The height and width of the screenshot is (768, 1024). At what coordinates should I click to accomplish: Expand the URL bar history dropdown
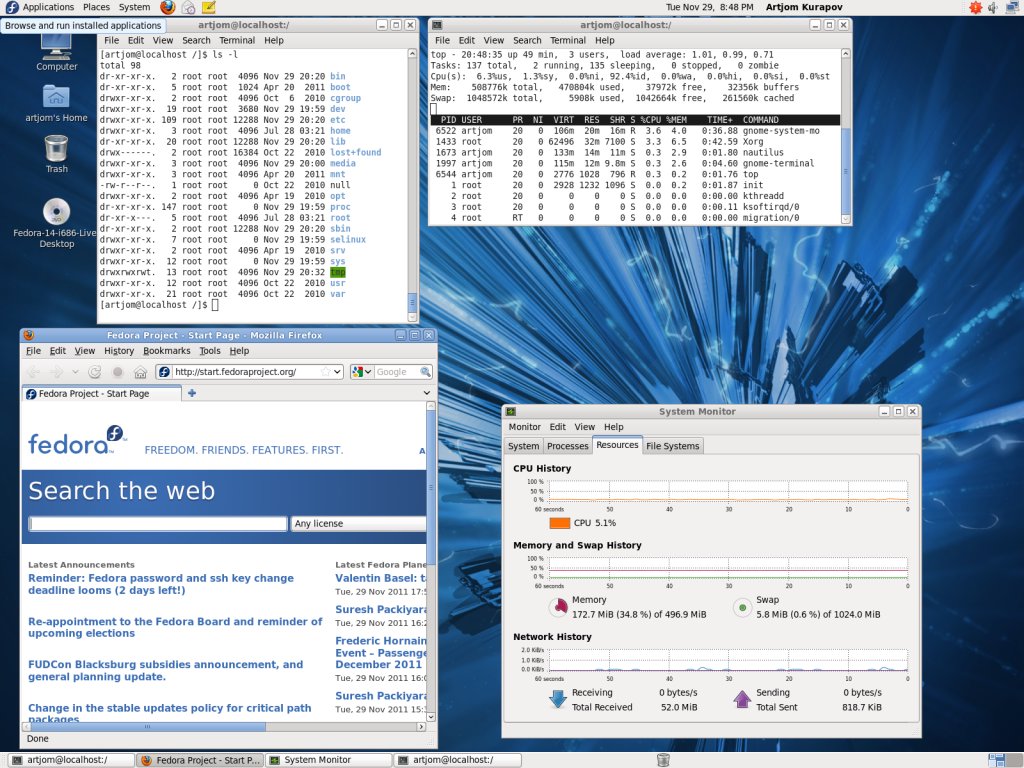pos(337,372)
